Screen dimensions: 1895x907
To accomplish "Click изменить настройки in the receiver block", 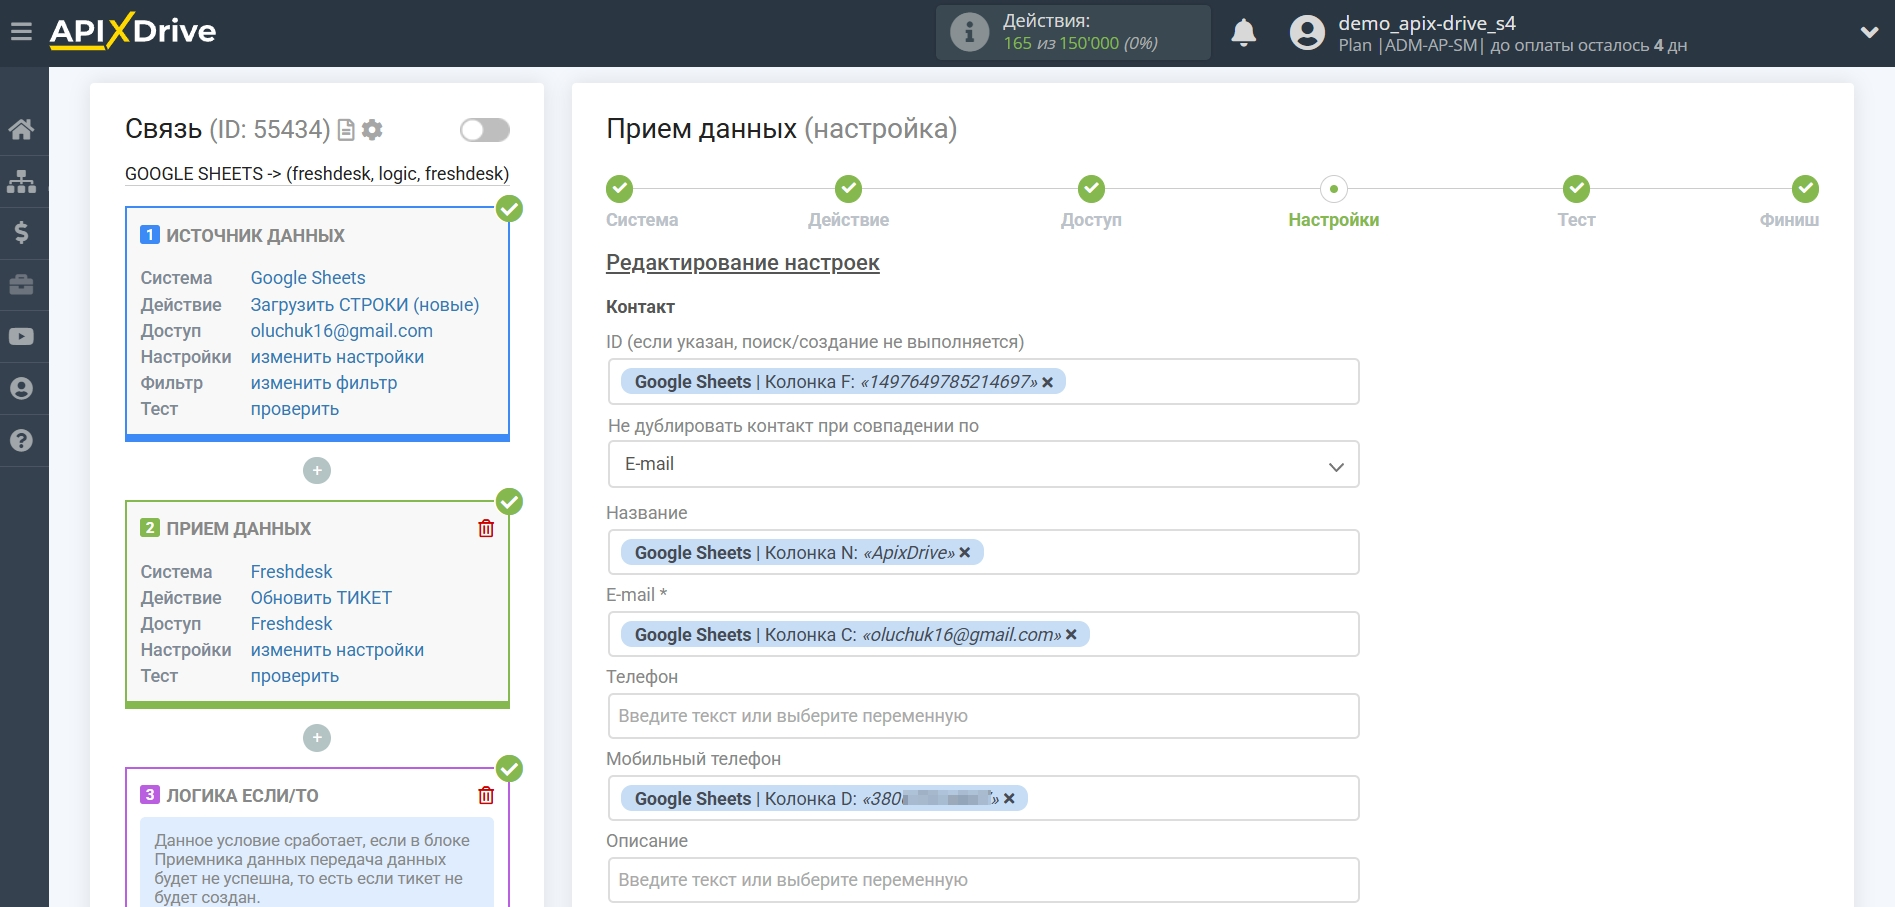I will tap(337, 650).
